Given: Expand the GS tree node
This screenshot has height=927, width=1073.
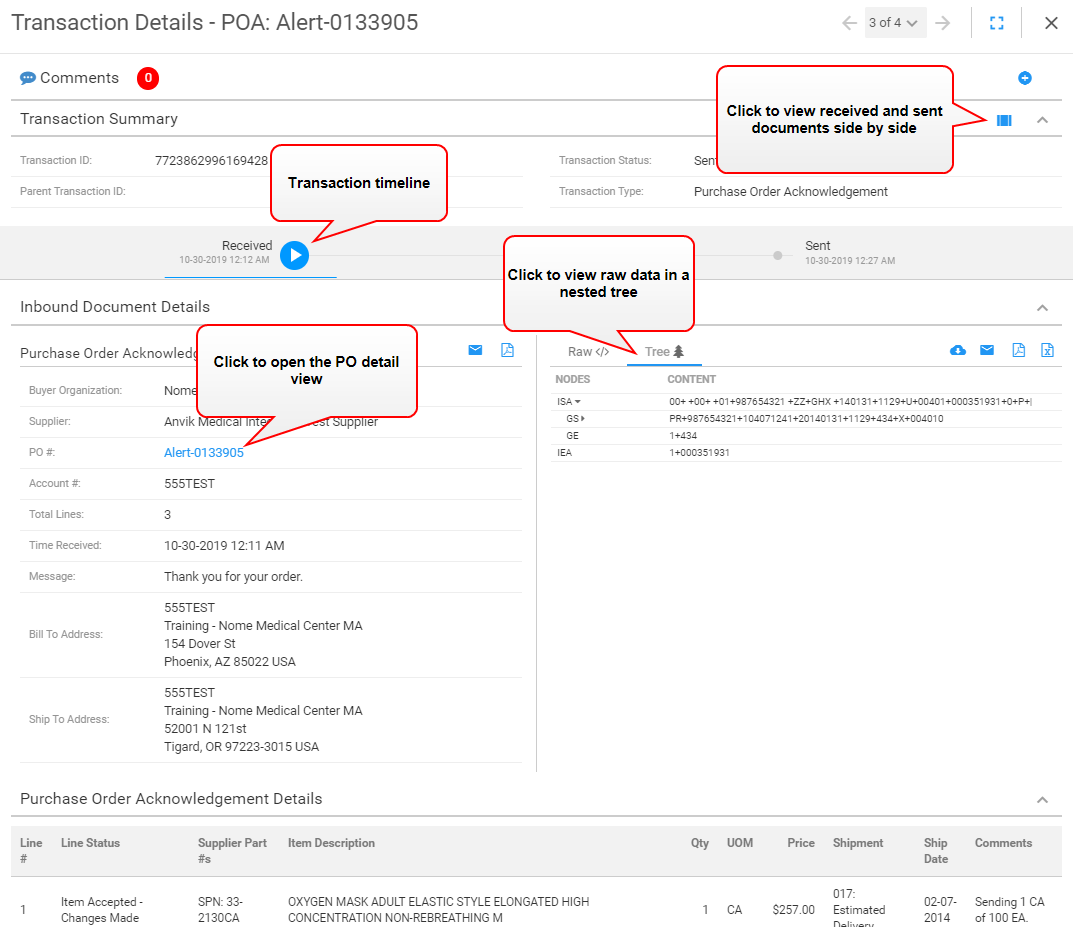Looking at the screenshot, I should tap(582, 419).
